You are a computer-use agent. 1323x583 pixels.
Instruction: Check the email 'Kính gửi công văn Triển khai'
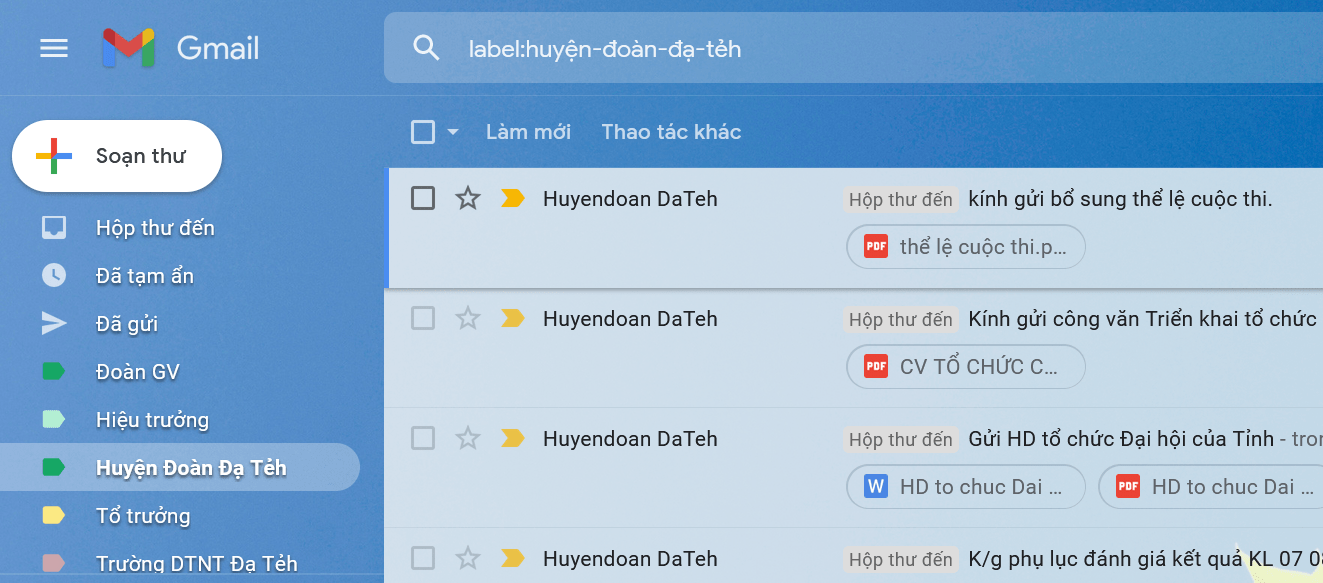(x=423, y=318)
